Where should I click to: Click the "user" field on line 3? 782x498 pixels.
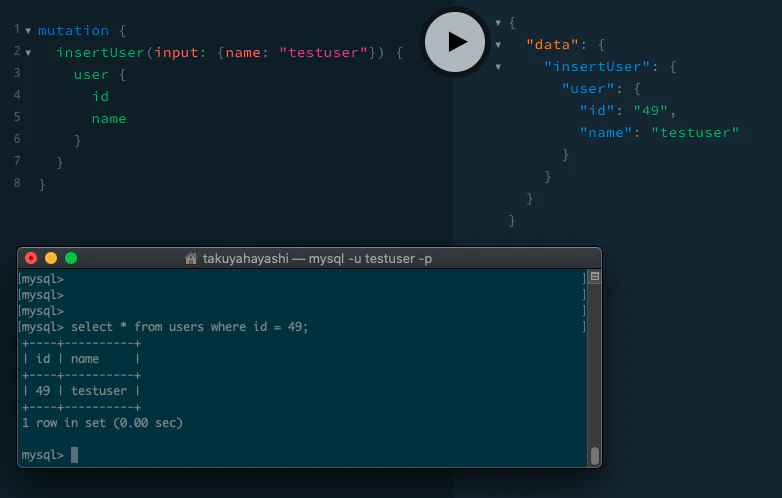coord(91,75)
